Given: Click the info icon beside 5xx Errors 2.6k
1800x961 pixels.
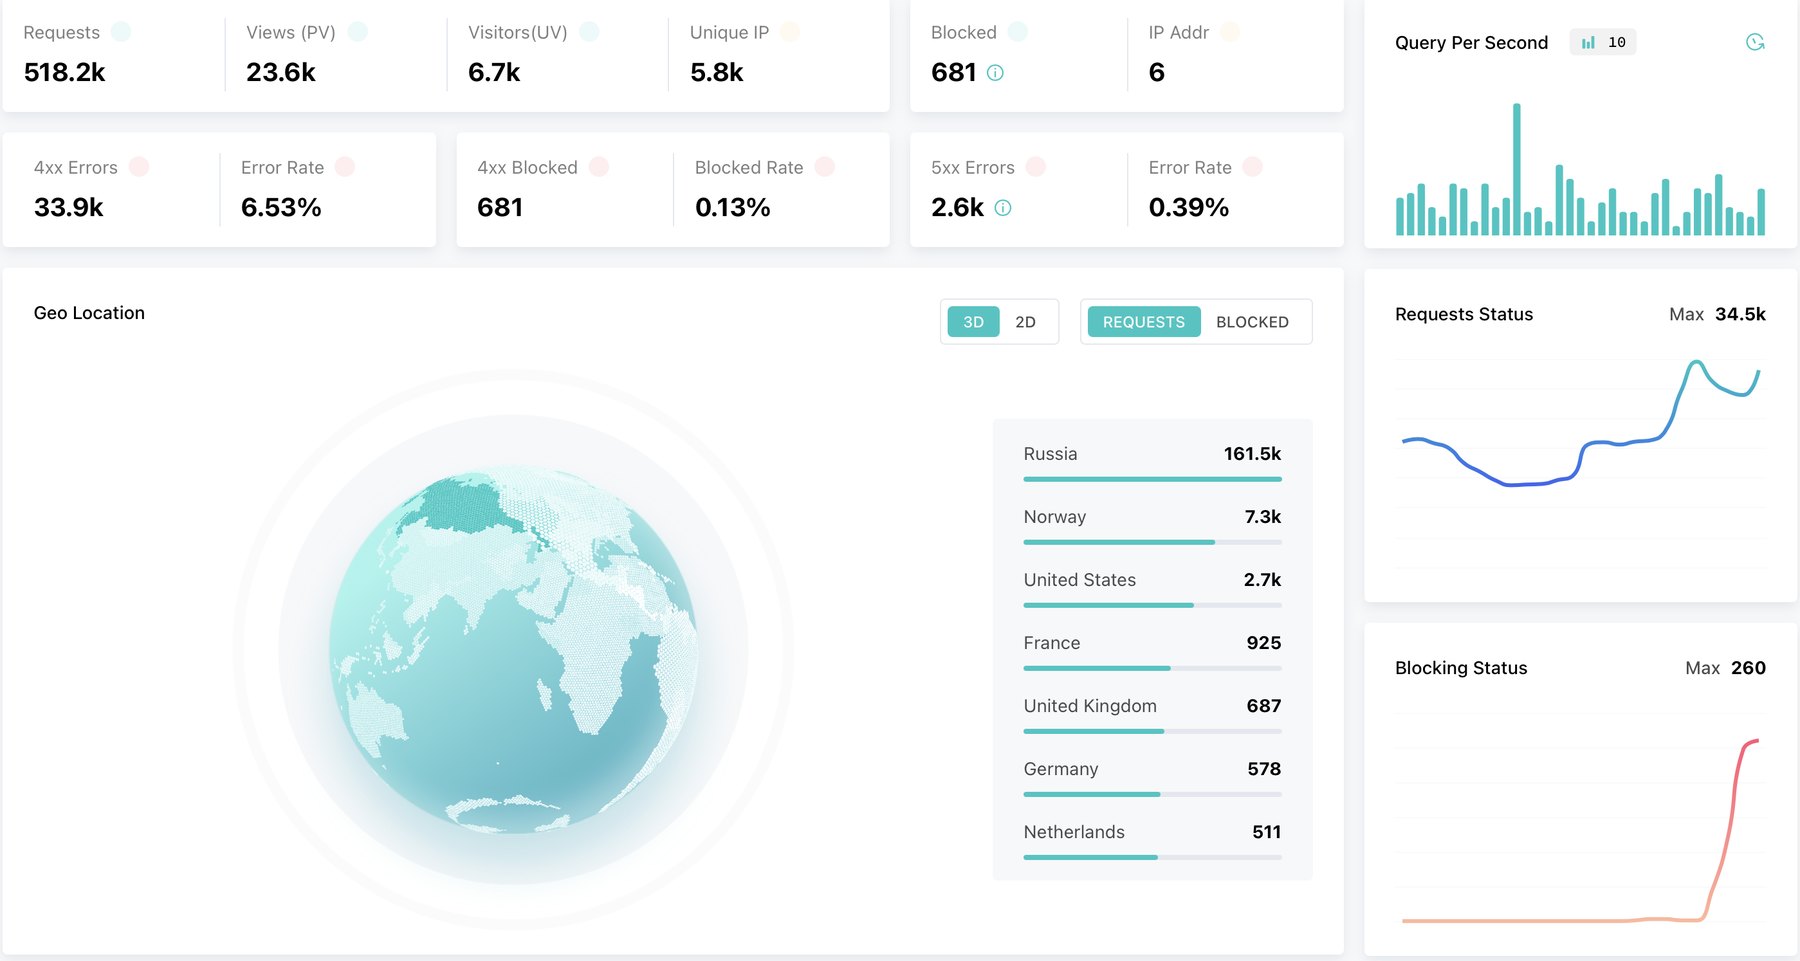Looking at the screenshot, I should click(x=1003, y=207).
